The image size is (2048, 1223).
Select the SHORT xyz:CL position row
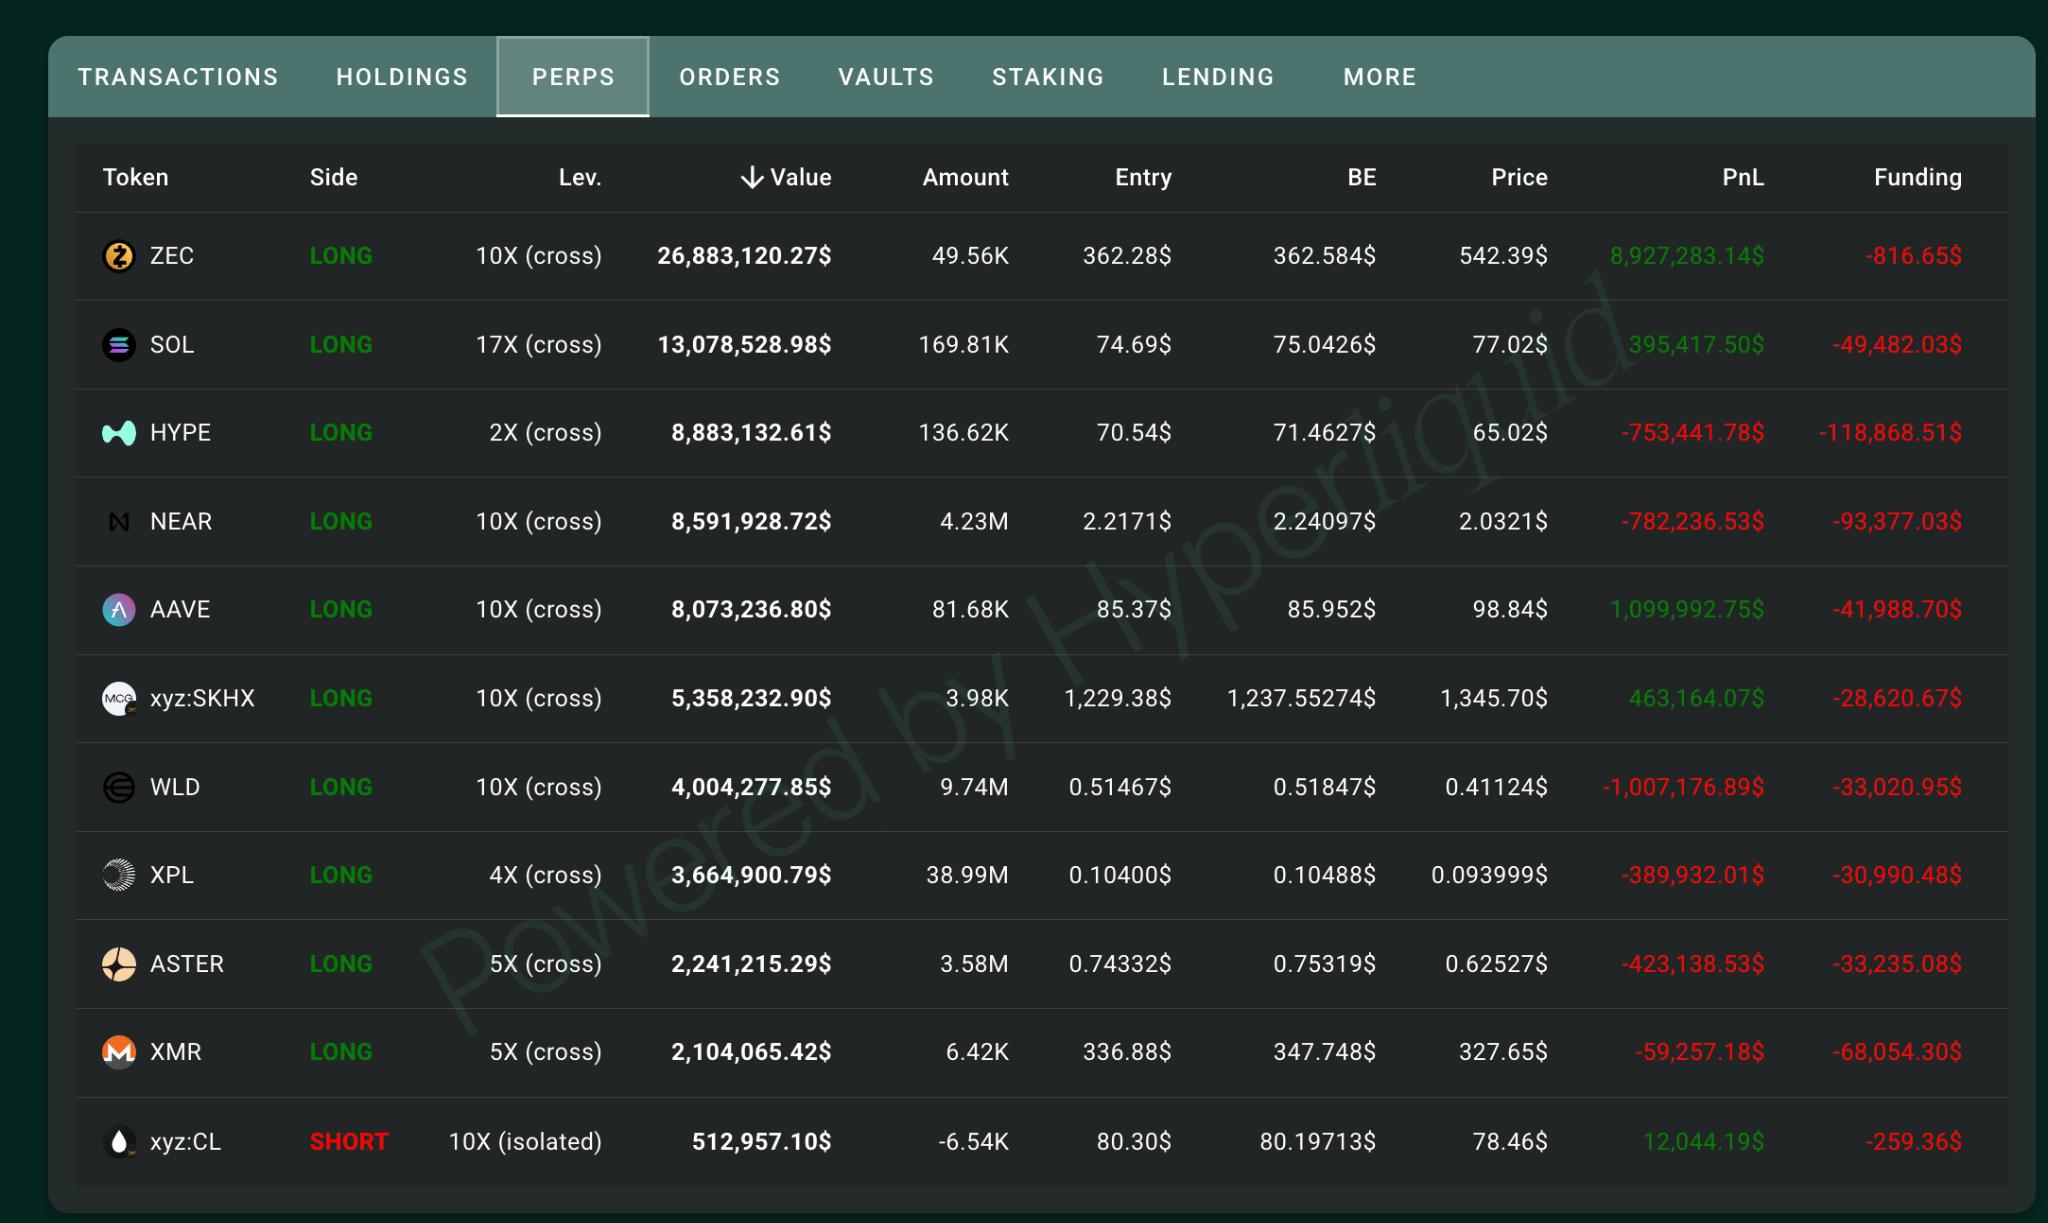coord(1041,1141)
